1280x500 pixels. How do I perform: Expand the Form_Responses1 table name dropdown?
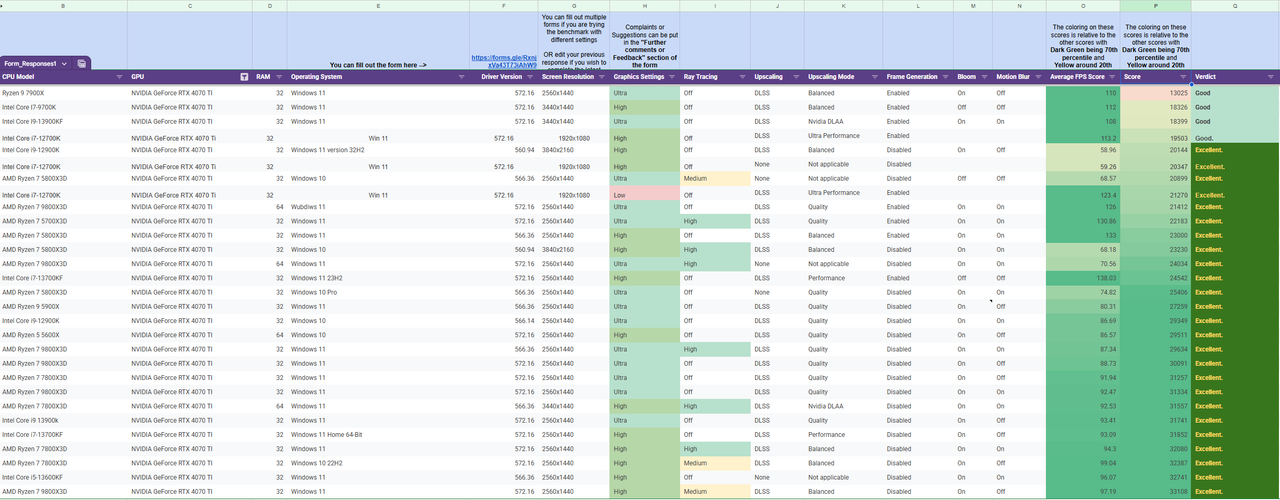click(64, 63)
